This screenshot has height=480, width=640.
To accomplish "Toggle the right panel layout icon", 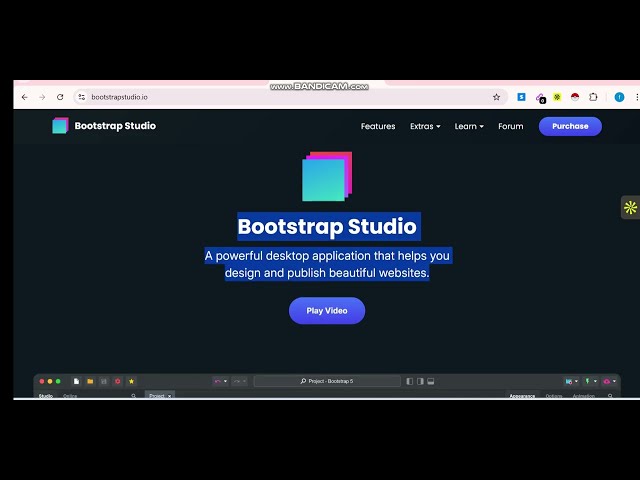I will [420, 381].
